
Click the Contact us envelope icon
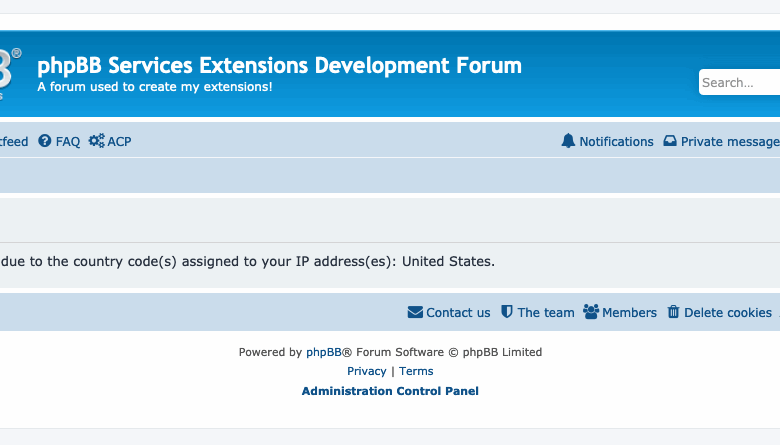click(x=415, y=312)
